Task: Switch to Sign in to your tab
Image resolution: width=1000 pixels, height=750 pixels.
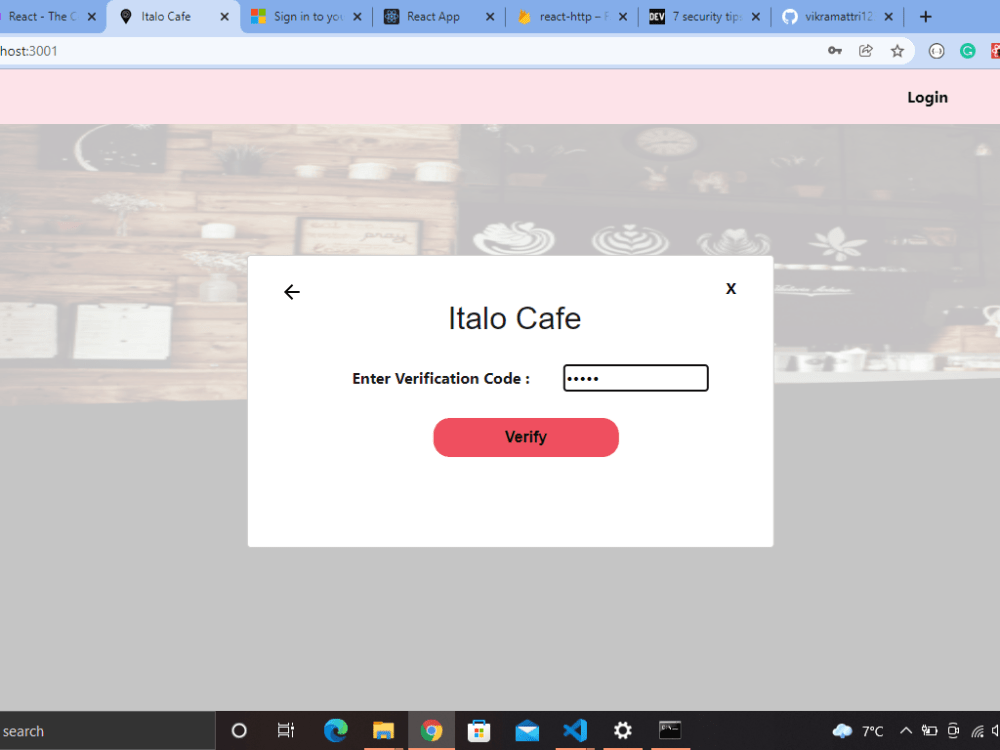Action: [308, 17]
